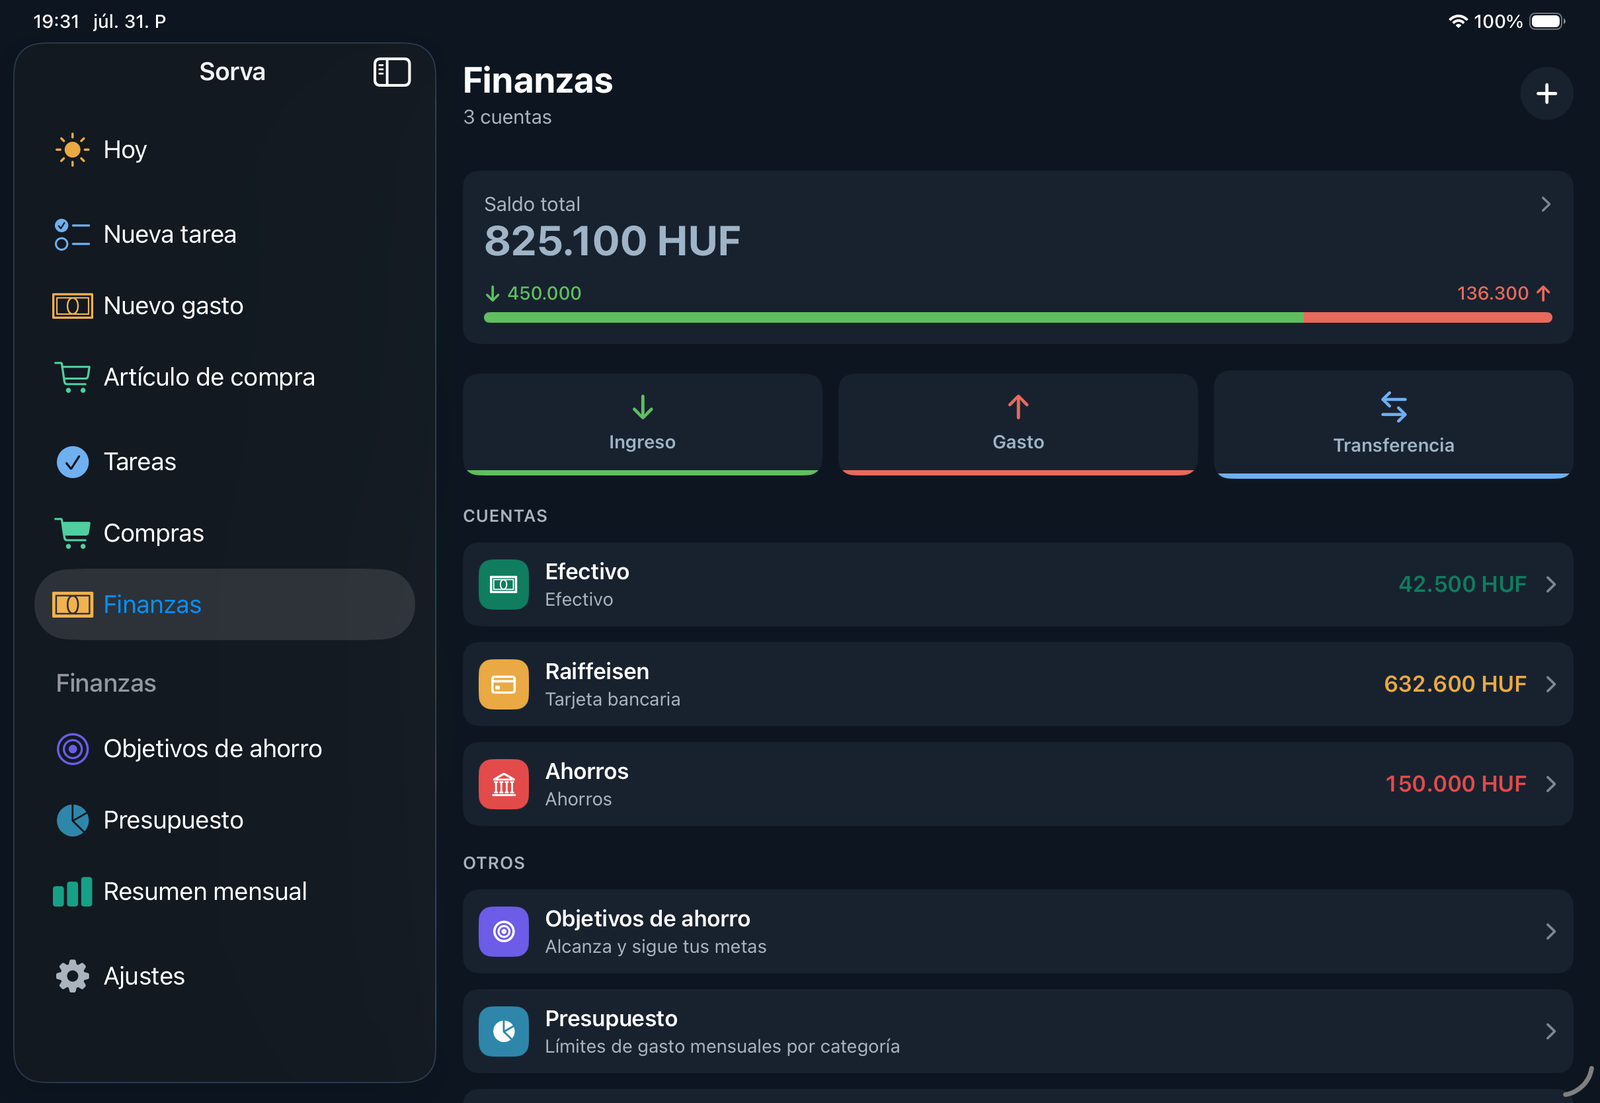1600x1103 pixels.
Task: Tap the Gasto button label
Action: point(1018,442)
